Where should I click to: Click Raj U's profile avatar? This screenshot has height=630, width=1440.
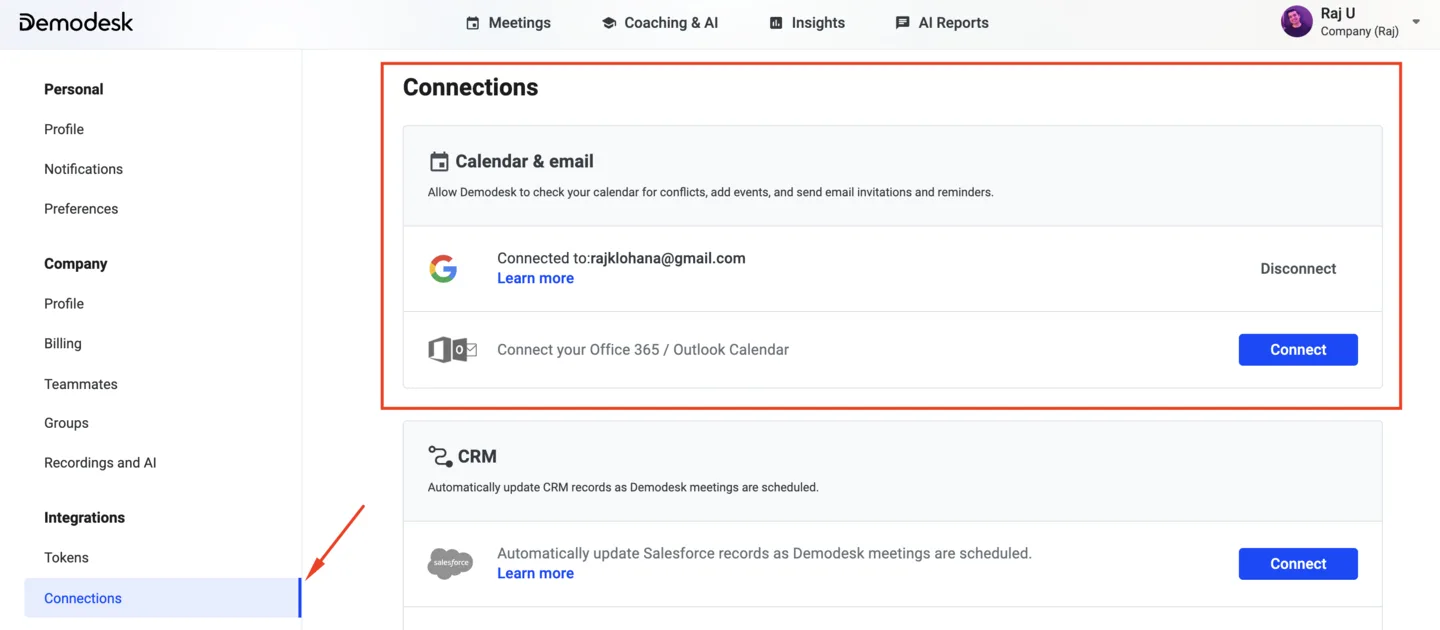point(1297,21)
